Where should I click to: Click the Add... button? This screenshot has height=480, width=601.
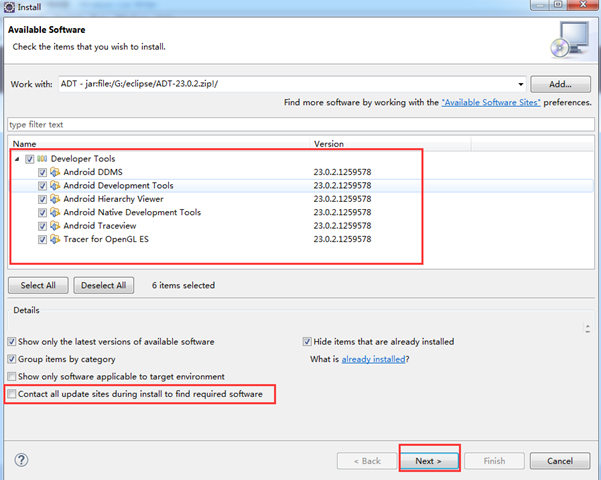point(560,84)
